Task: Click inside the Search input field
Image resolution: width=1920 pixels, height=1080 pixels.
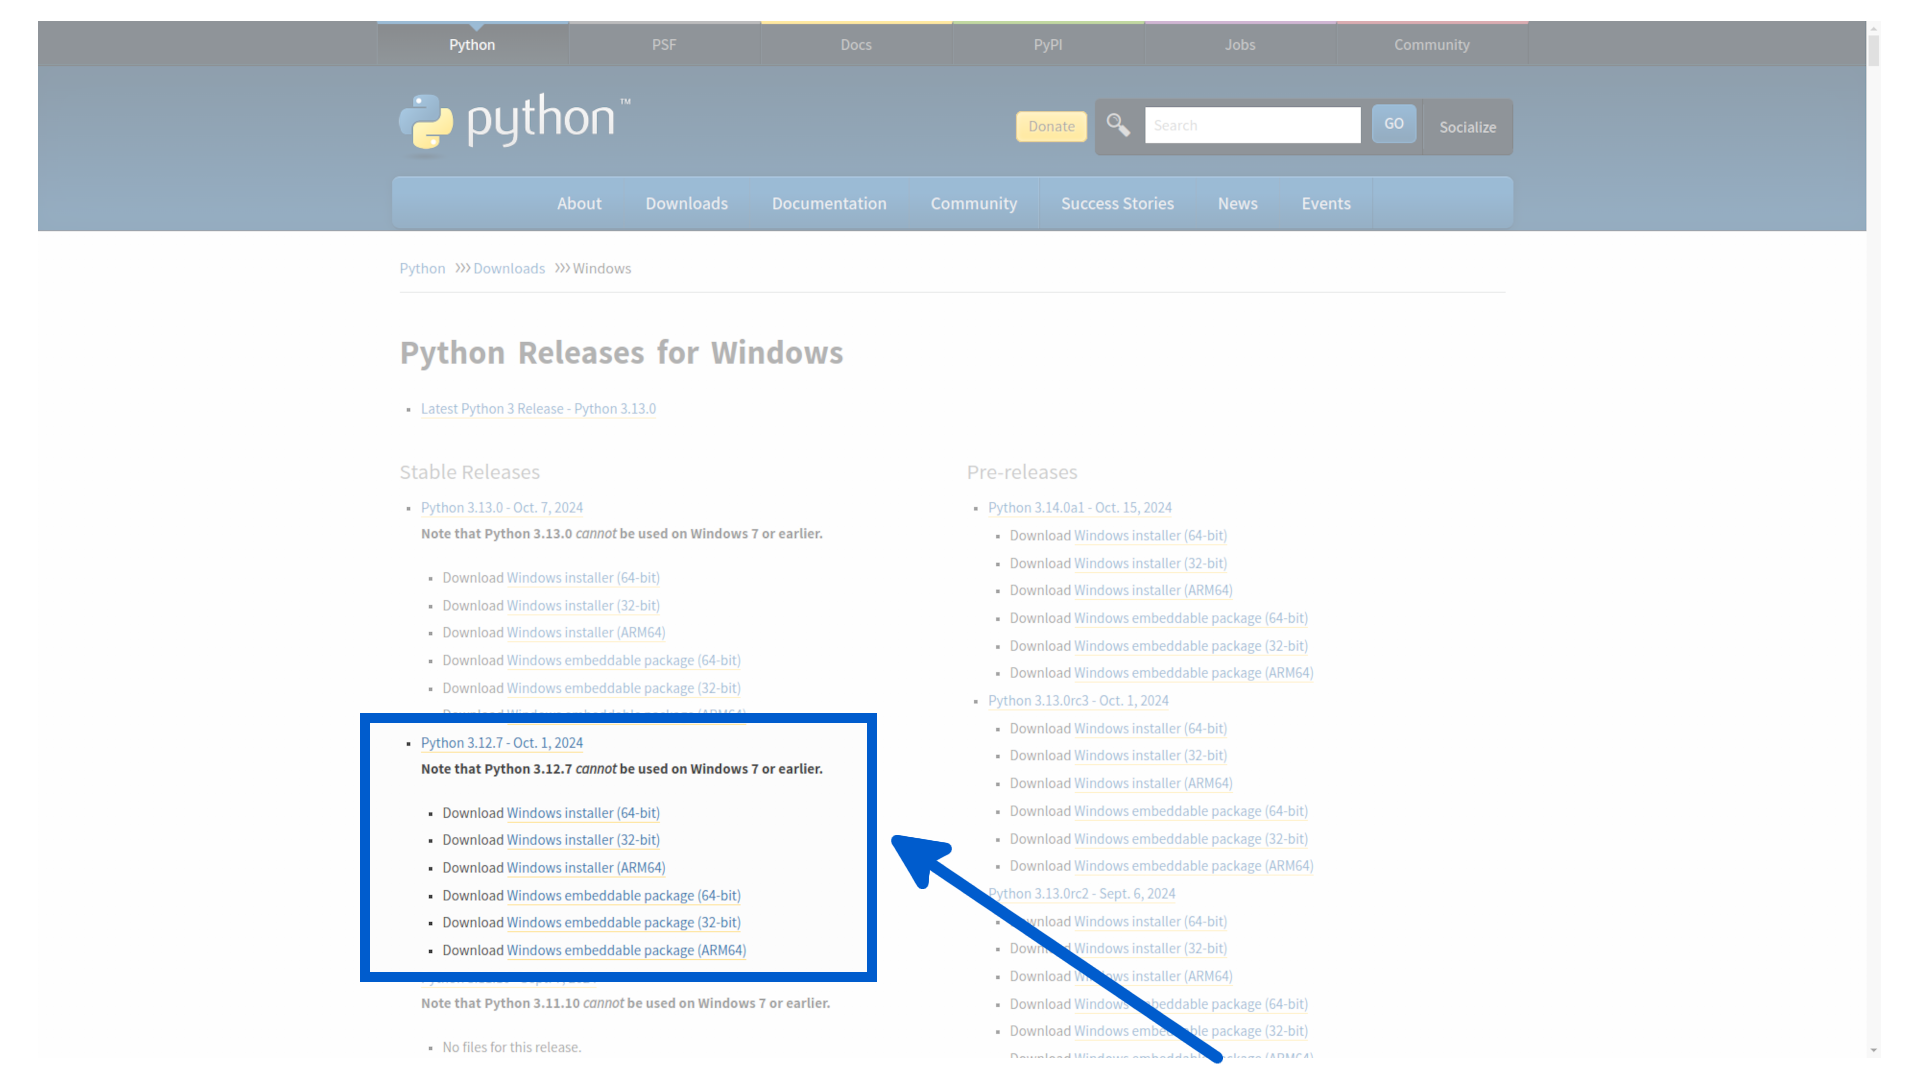Action: coord(1251,125)
